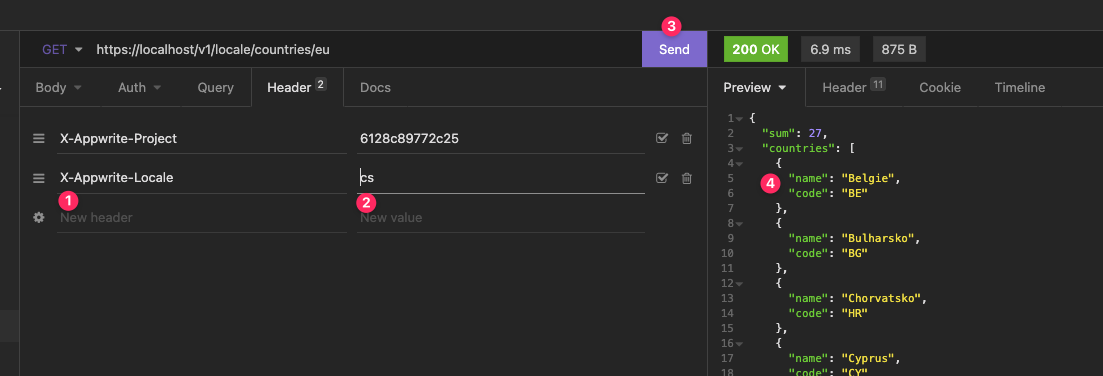Screen dimensions: 1103x376
Task: Grab the X-Appwrite-Project row reorder handle
Action: (39, 138)
